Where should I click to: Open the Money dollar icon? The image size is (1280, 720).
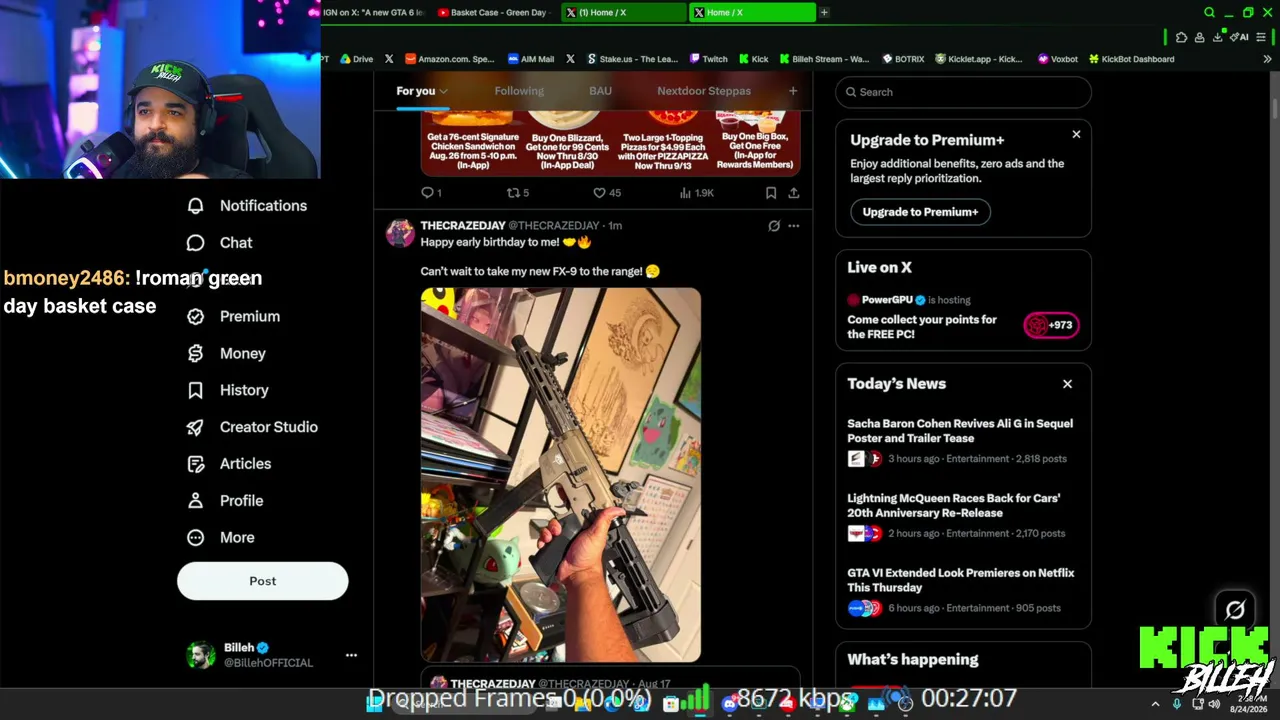[x=196, y=353]
